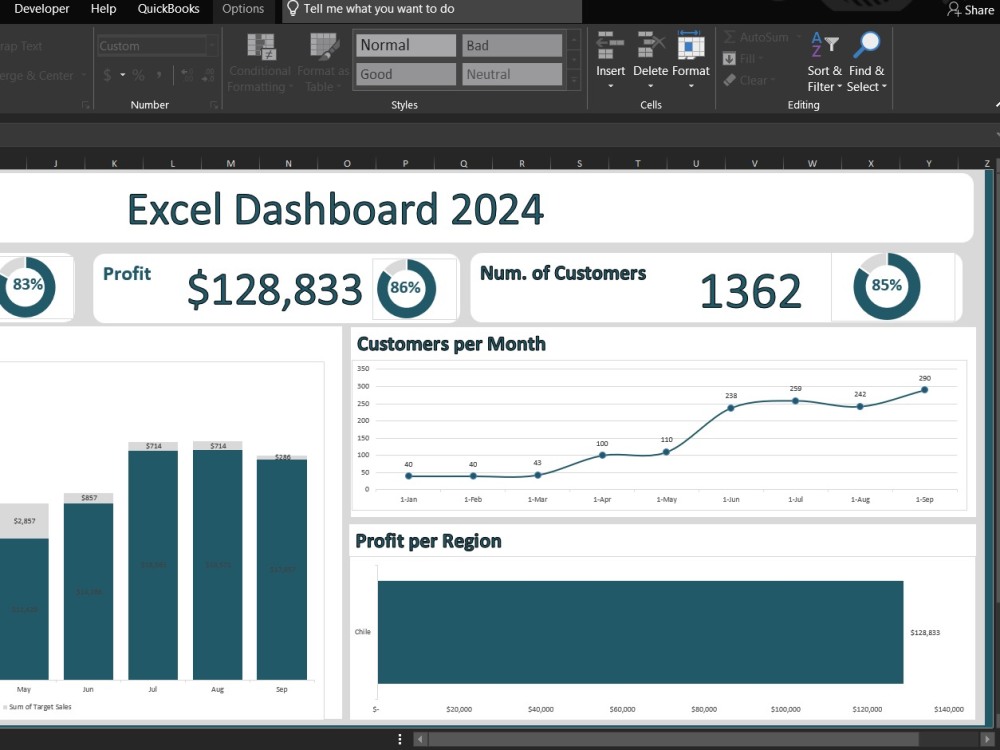The height and width of the screenshot is (750, 1000).
Task: Apply the Percent Style icon
Action: click(138, 74)
